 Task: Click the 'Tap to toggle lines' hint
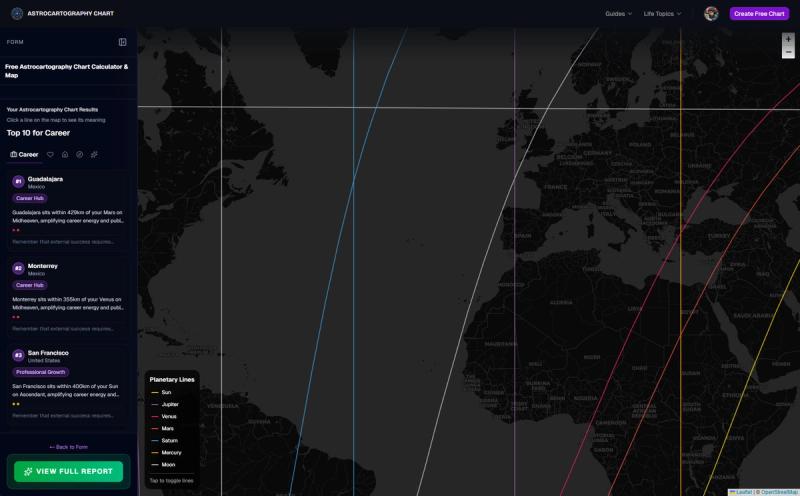[171, 481]
